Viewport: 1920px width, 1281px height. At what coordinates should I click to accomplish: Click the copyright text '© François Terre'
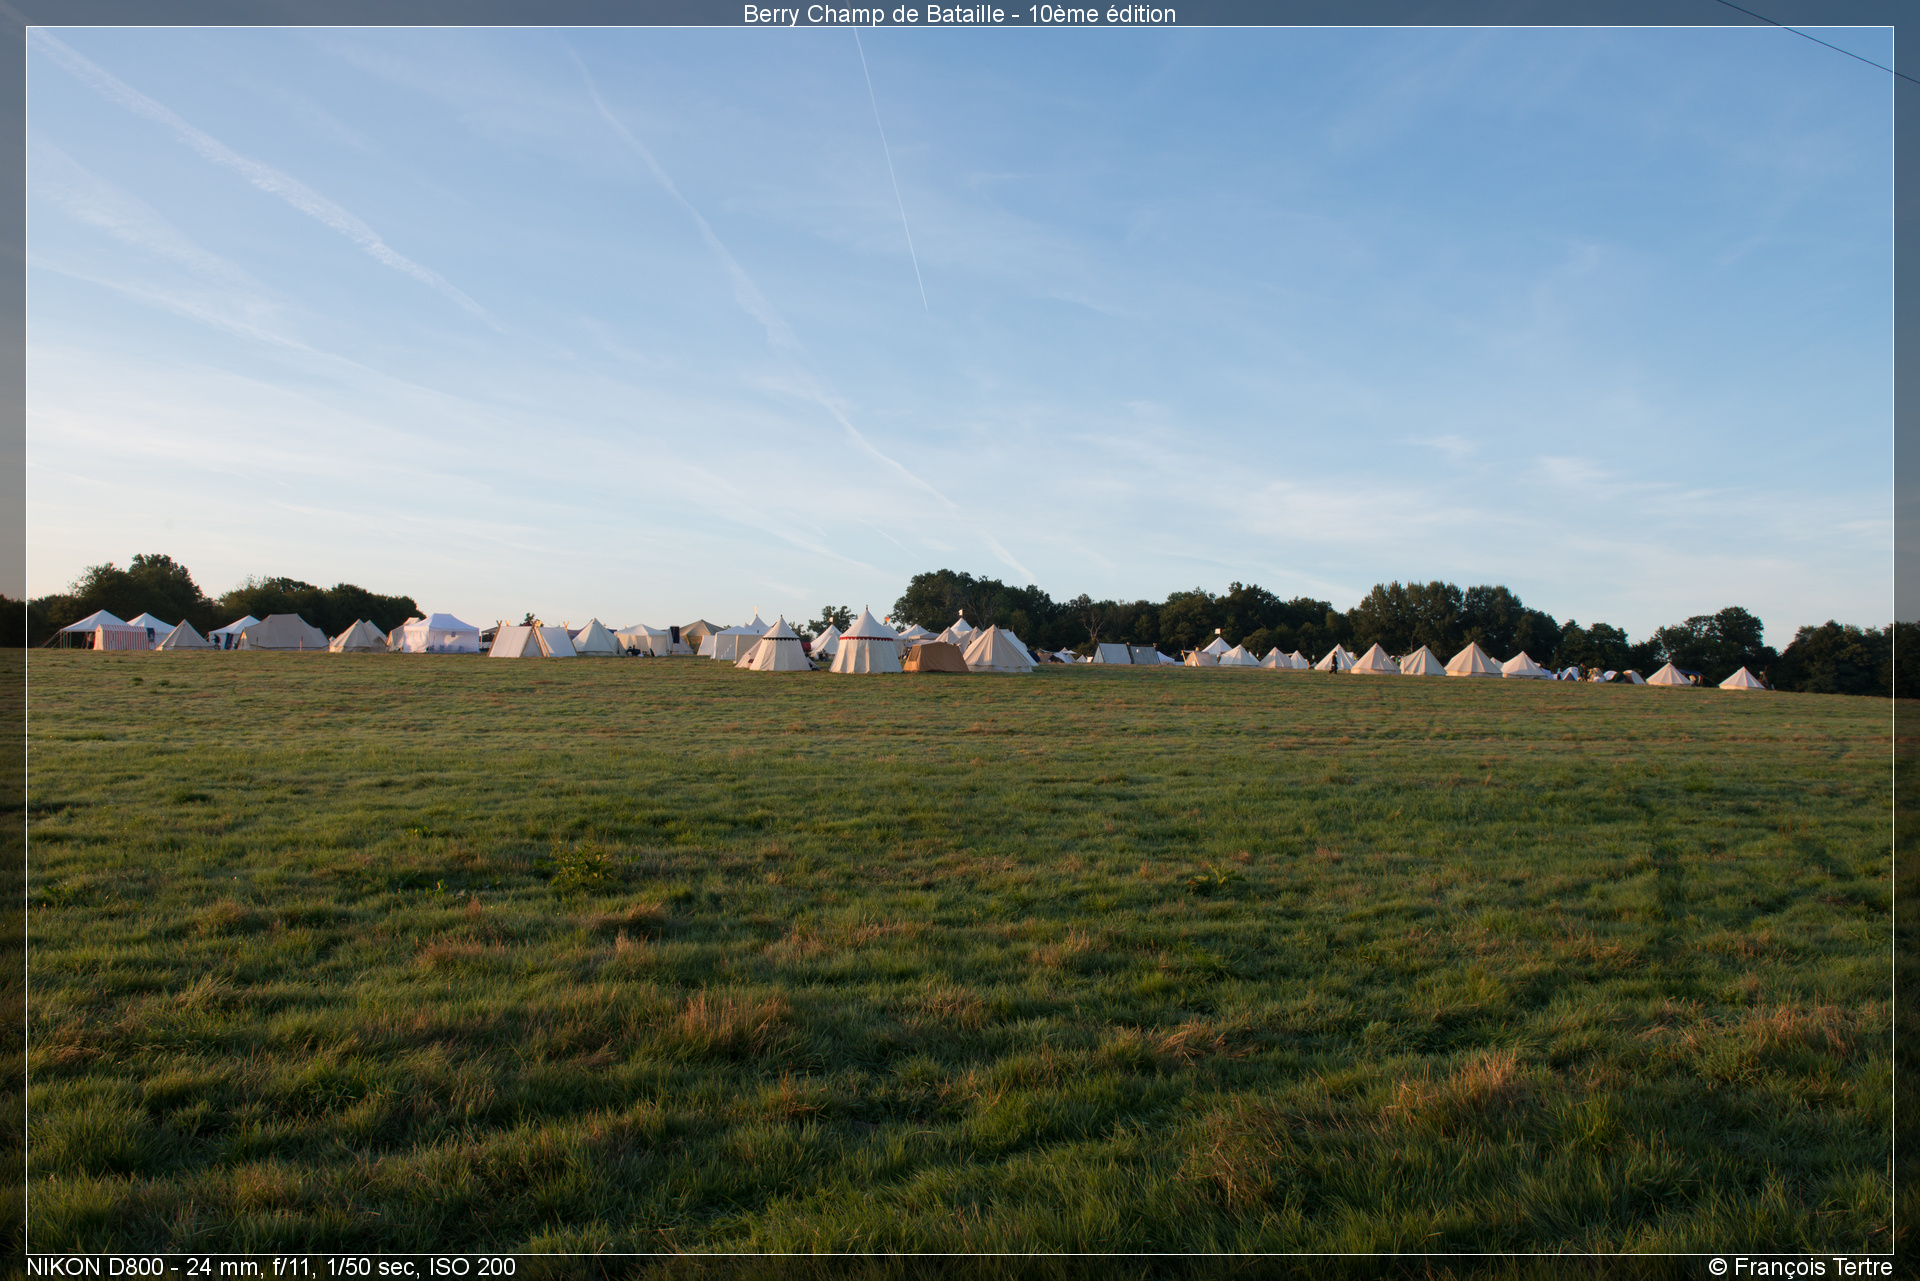(x=1800, y=1267)
